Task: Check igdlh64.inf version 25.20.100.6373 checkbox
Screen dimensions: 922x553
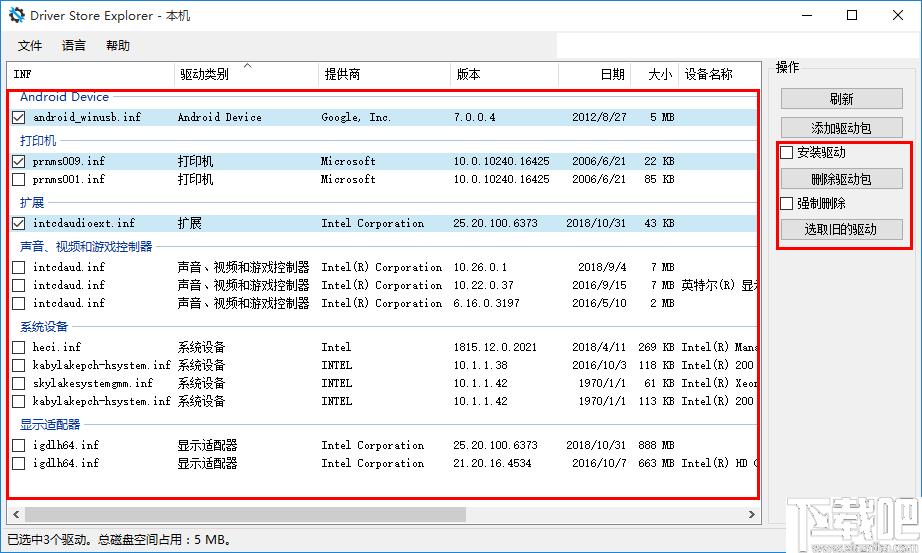Action: tap(19, 445)
